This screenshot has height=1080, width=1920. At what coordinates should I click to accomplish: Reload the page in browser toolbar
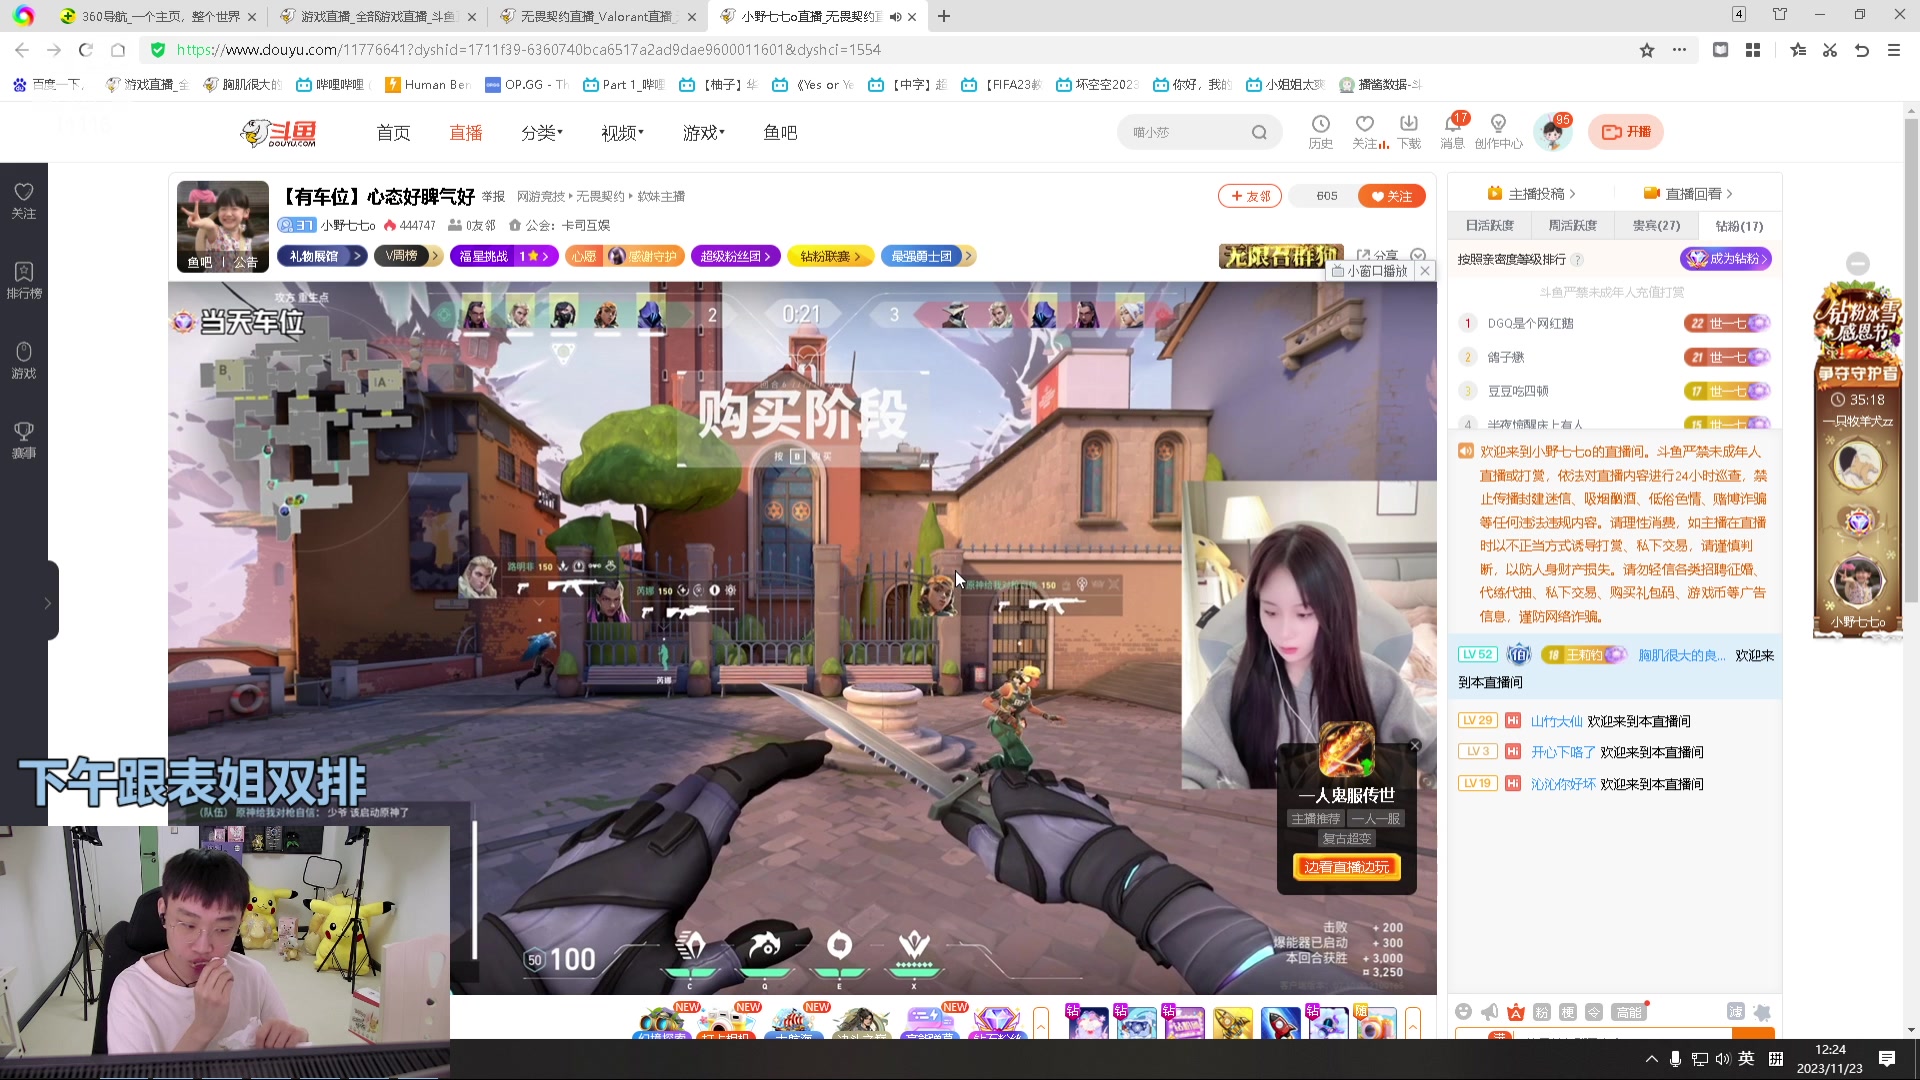(x=86, y=50)
